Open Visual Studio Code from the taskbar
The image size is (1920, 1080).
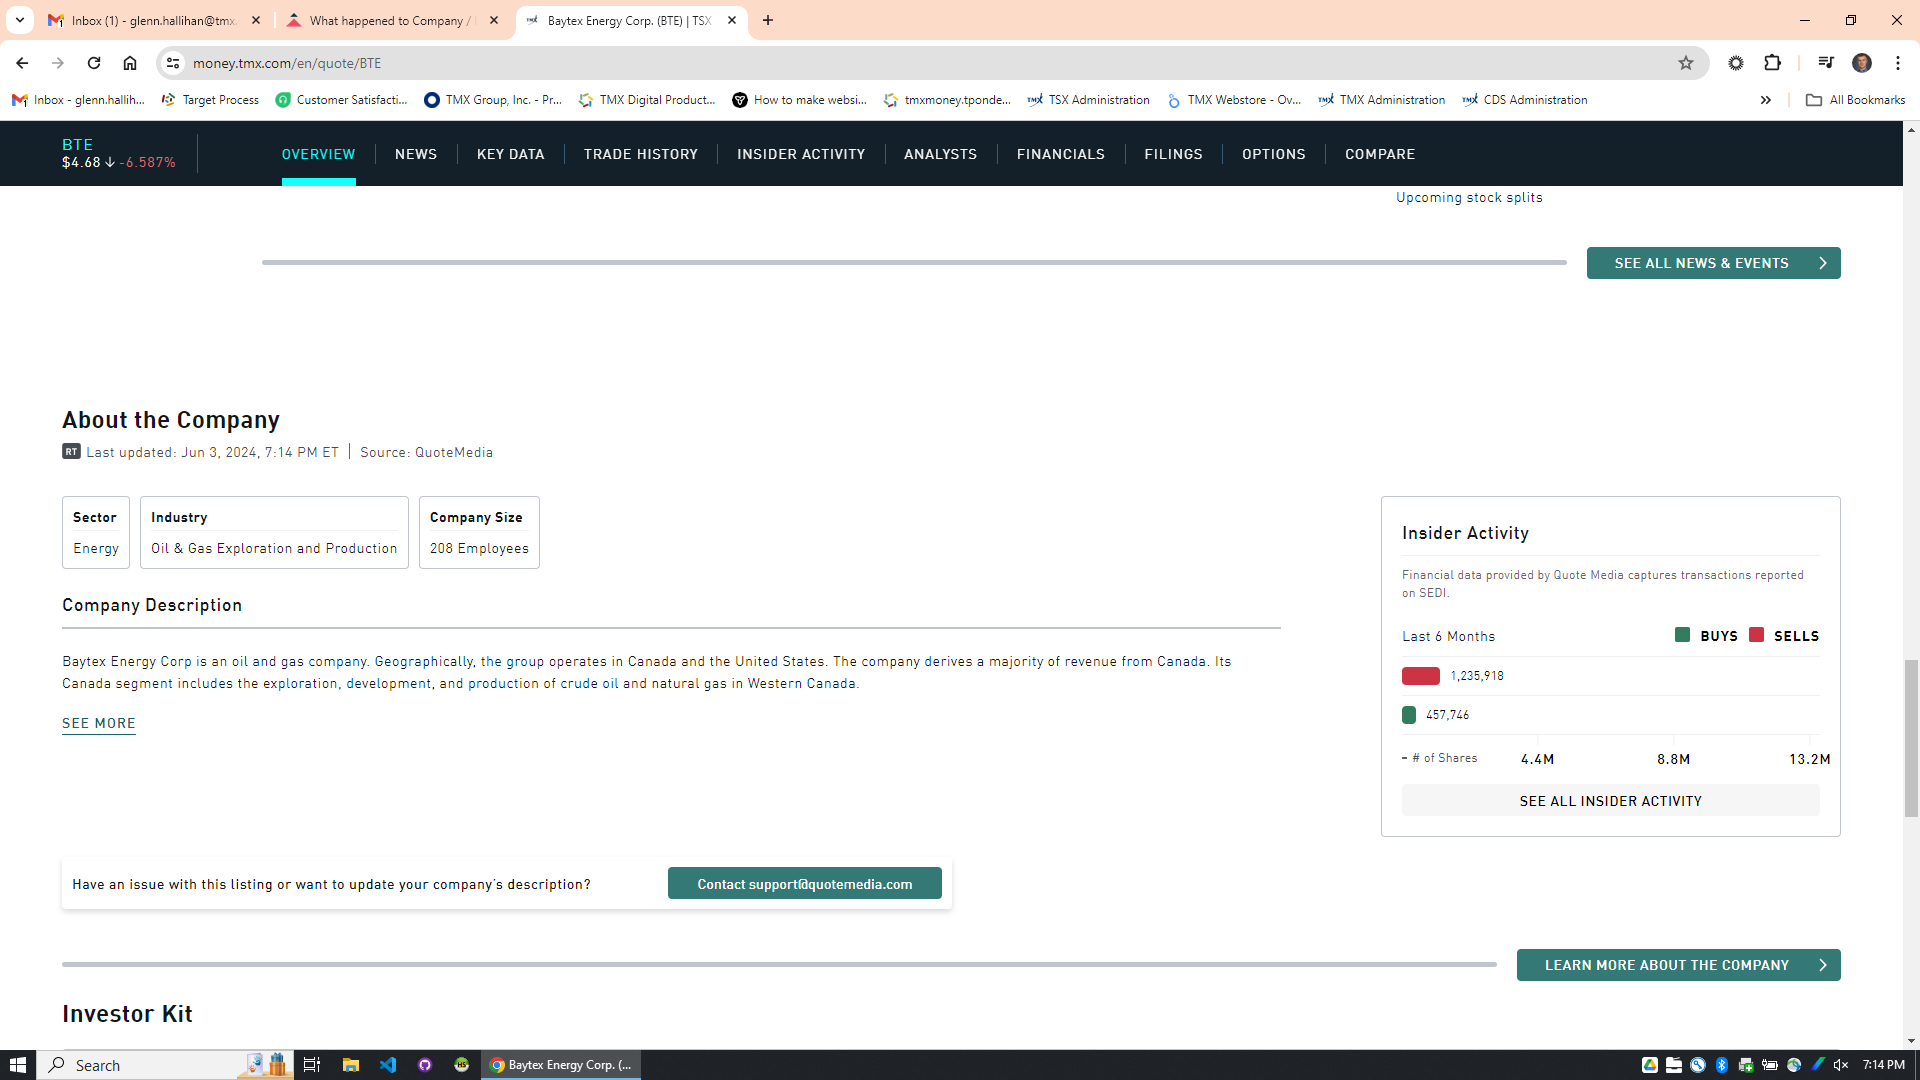tap(388, 1065)
